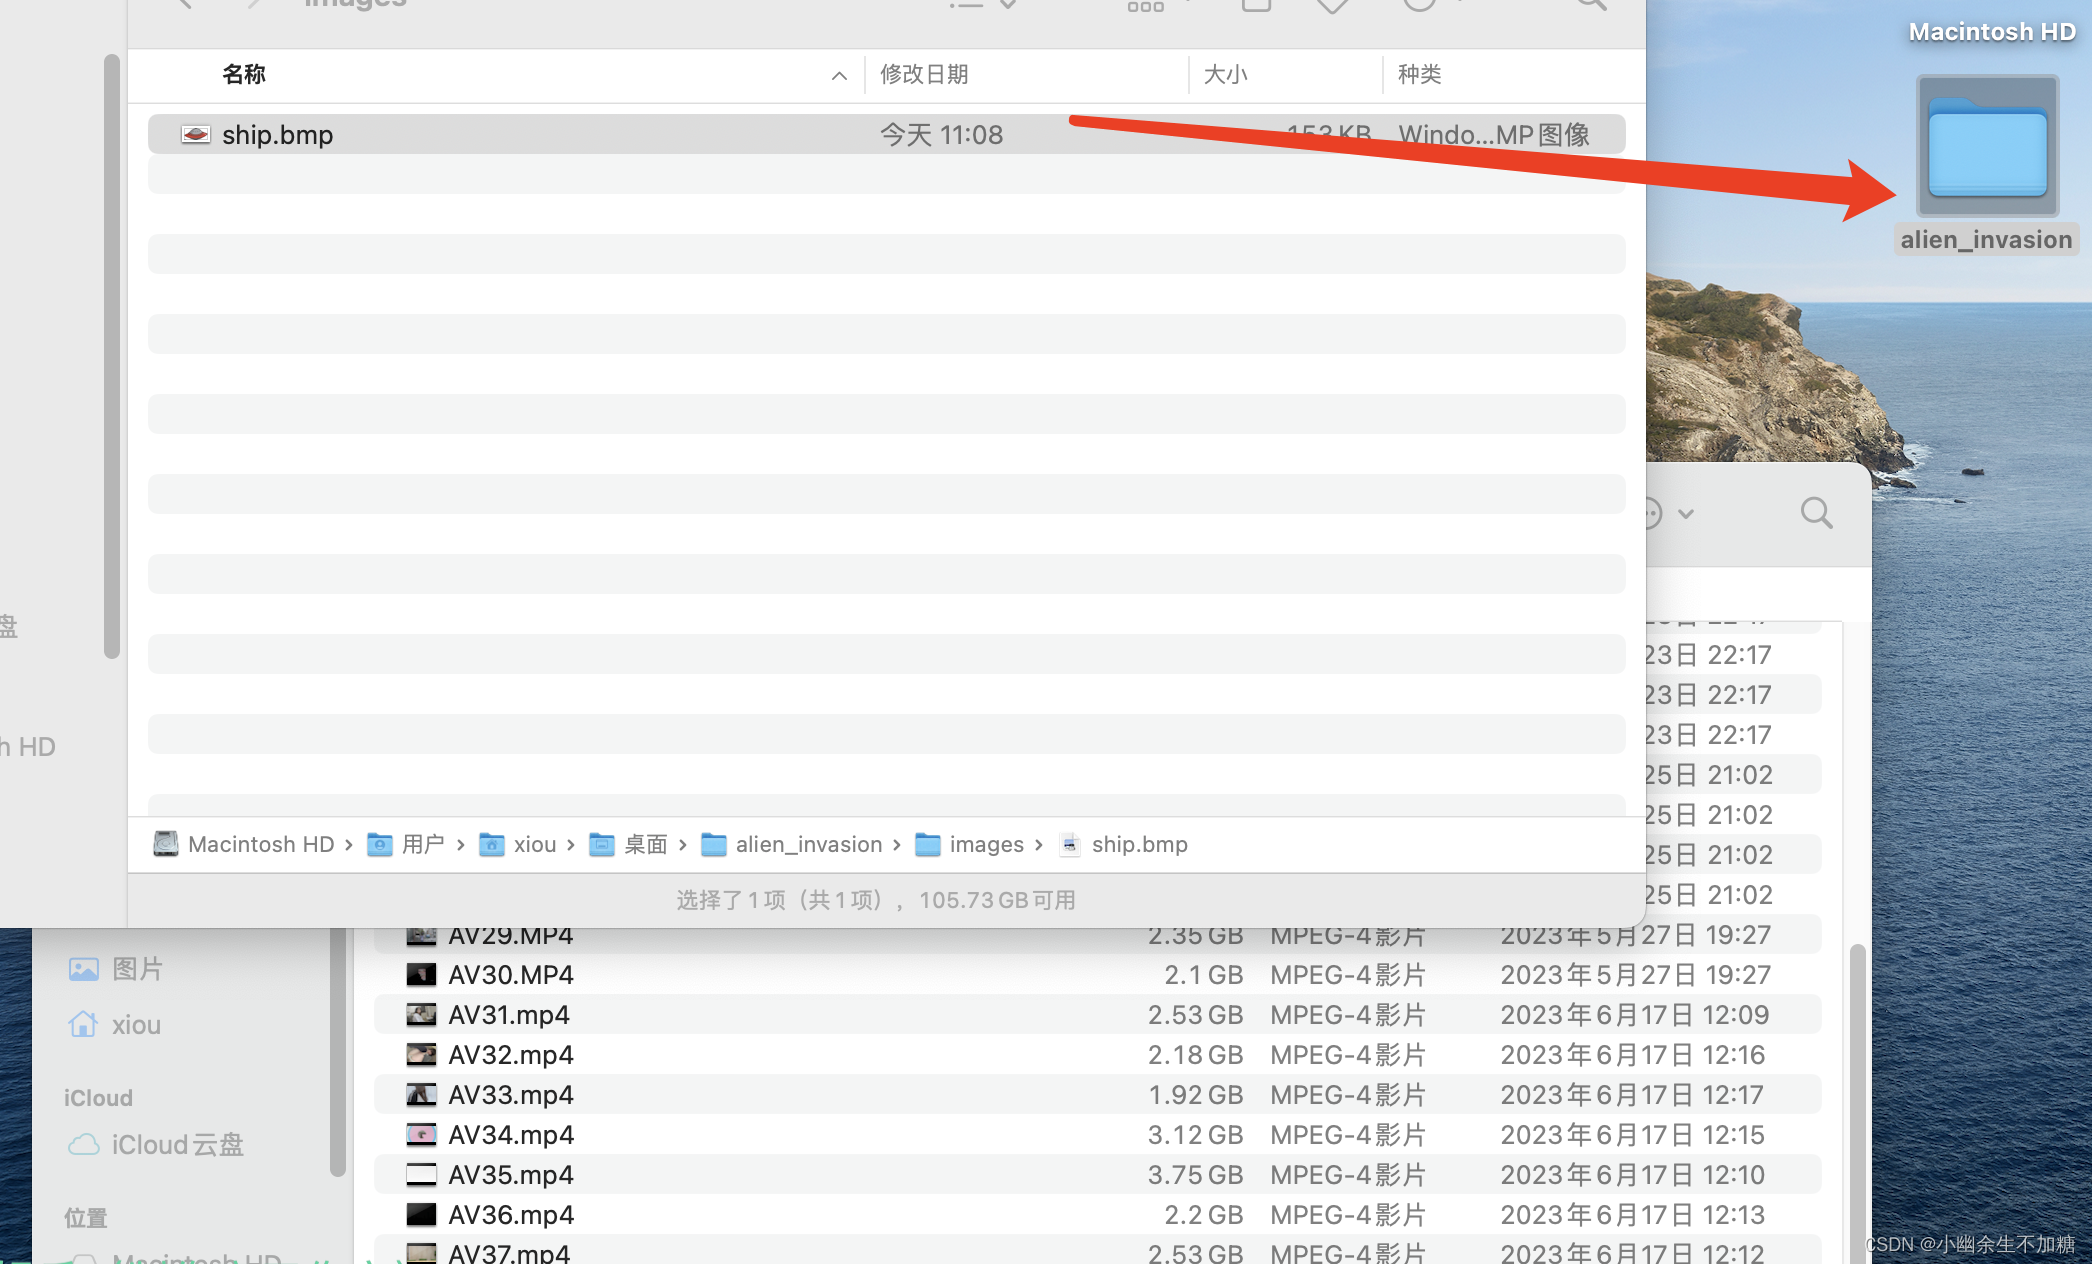
Task: Sort by 修改日期 column header
Action: (924, 74)
